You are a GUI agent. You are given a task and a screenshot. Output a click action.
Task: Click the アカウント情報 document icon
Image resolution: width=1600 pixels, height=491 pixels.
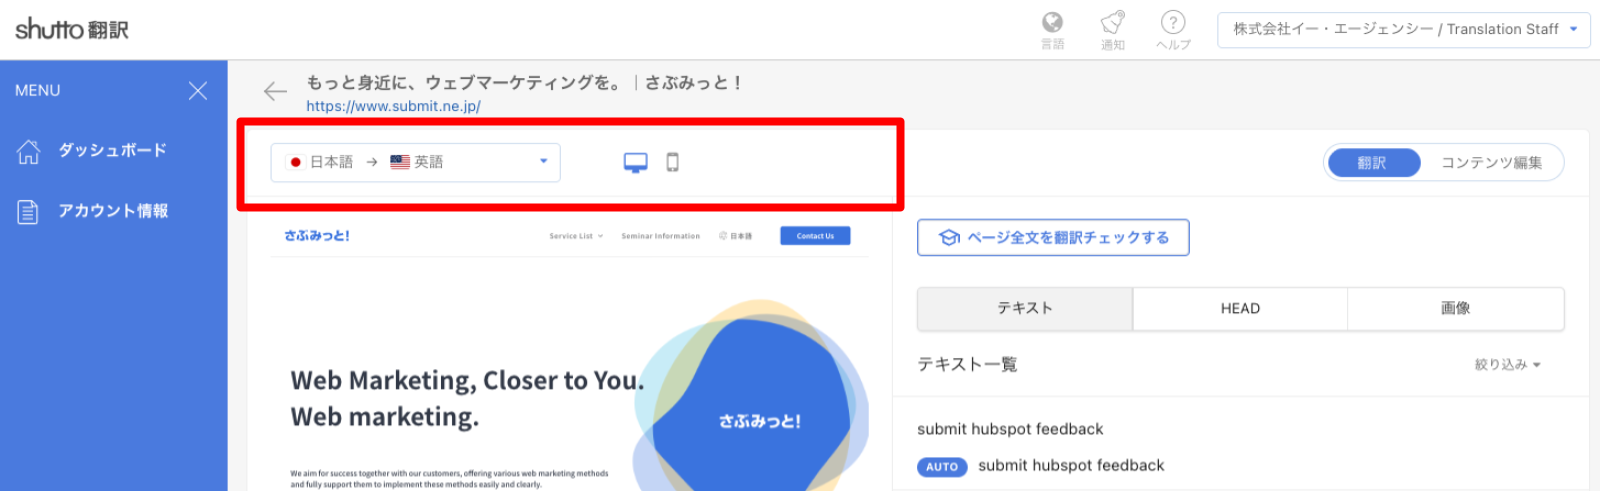click(x=28, y=212)
